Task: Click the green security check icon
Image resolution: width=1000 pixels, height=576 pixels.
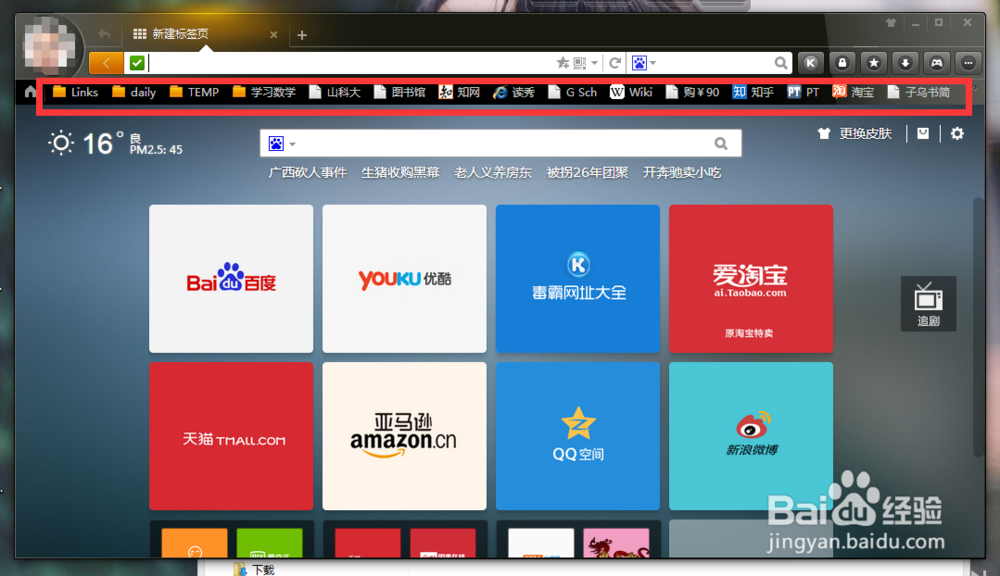Action: pyautogui.click(x=136, y=63)
